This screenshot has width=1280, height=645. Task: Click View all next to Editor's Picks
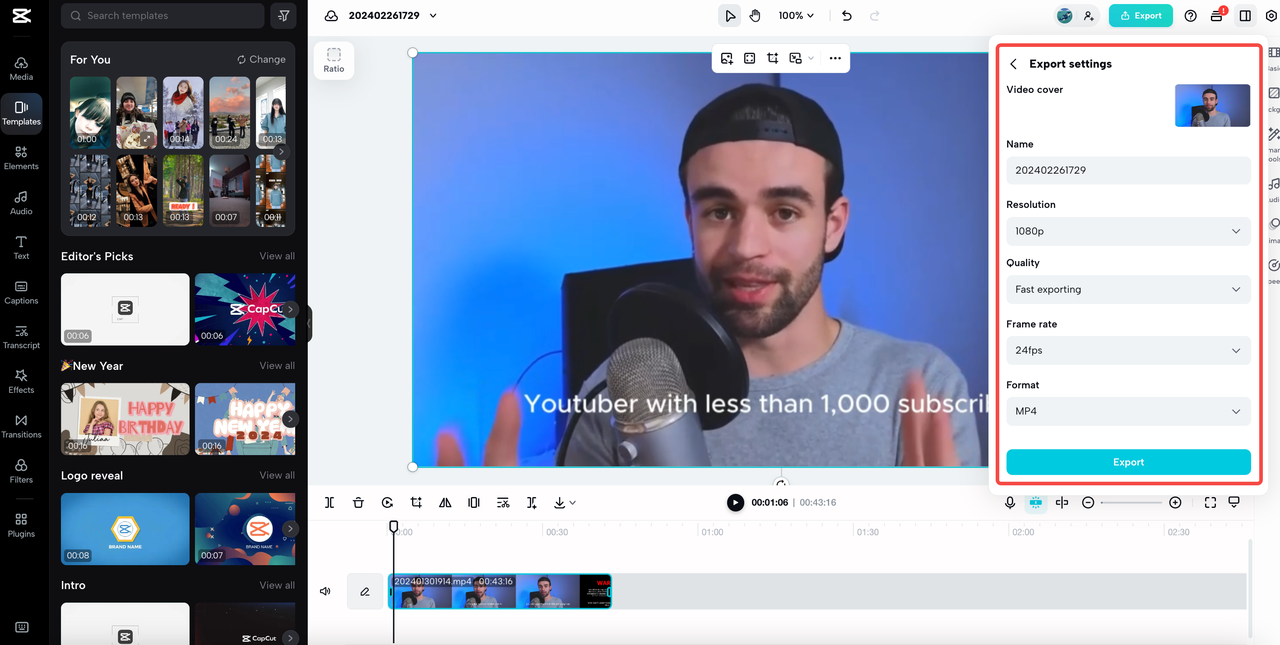pyautogui.click(x=277, y=256)
